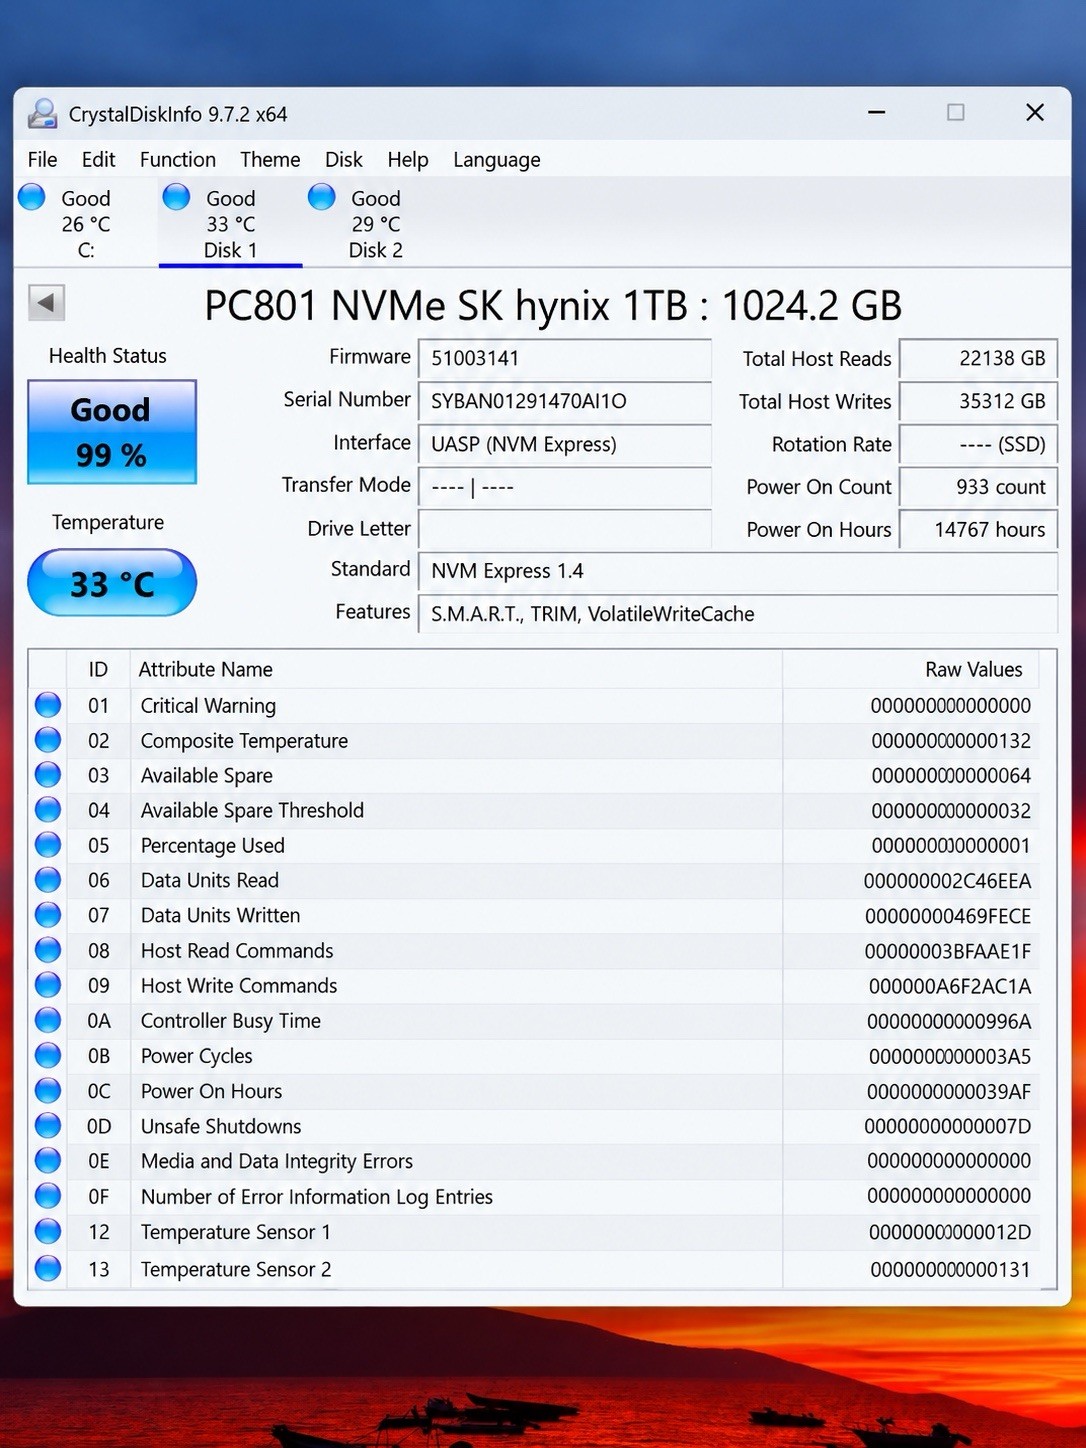Click the Good 99 % health status button
Screen dimensions: 1086x1448
click(112, 432)
